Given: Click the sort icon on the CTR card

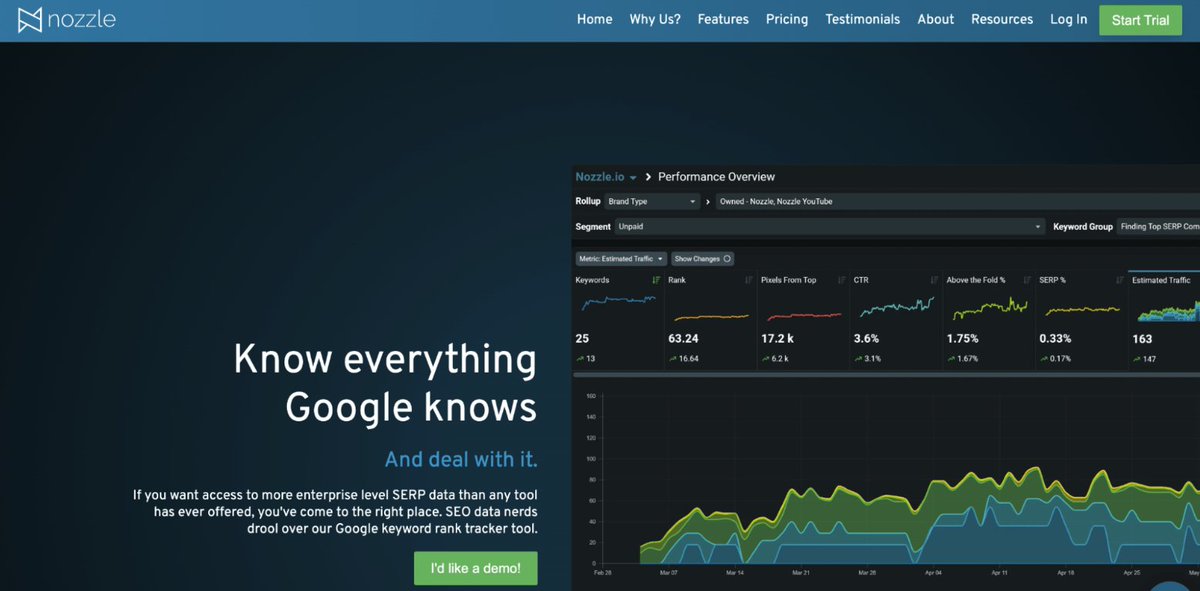Looking at the screenshot, I should click(934, 280).
